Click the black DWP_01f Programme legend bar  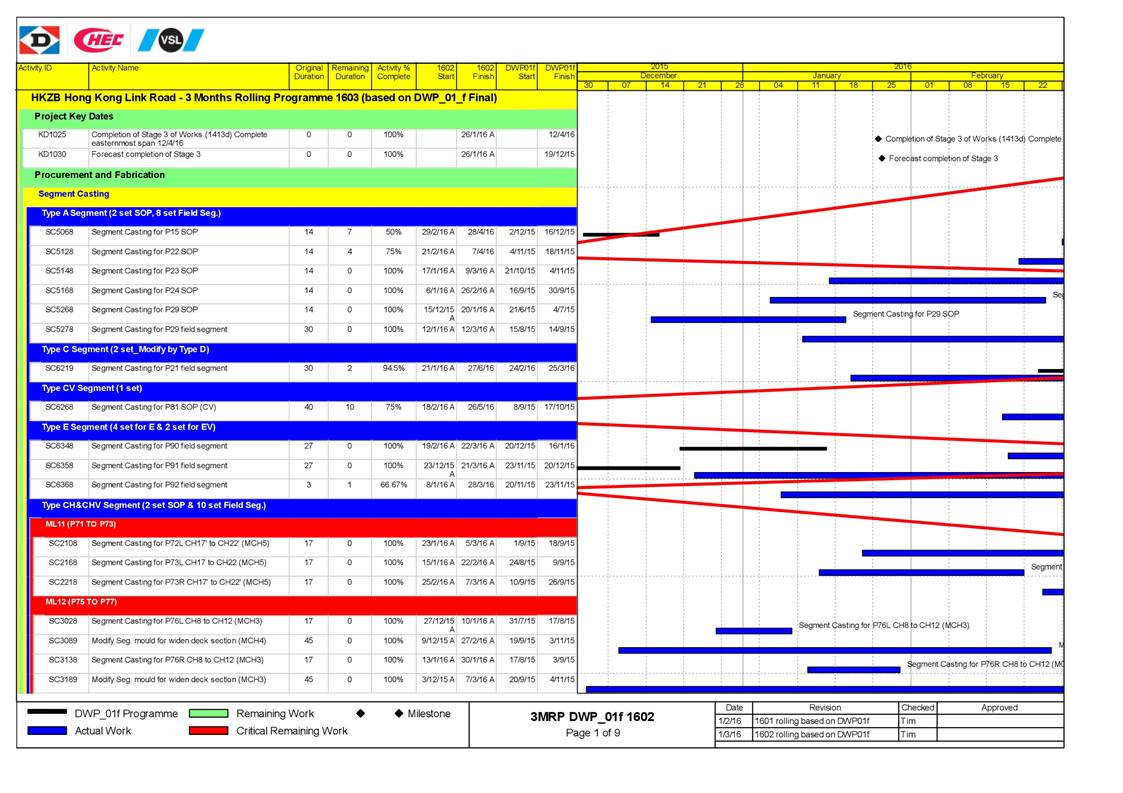tap(47, 714)
